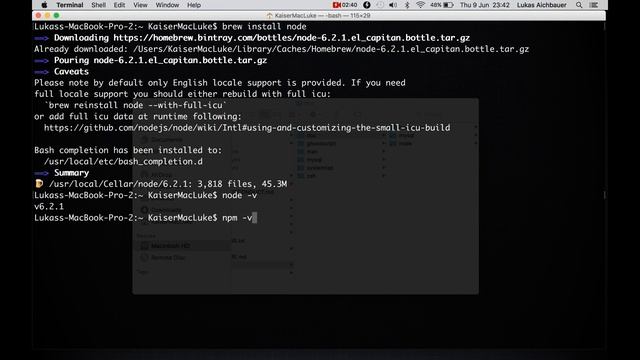This screenshot has width=640, height=360.
Task: Close the Terminal window with red button
Action: tap(38, 16)
